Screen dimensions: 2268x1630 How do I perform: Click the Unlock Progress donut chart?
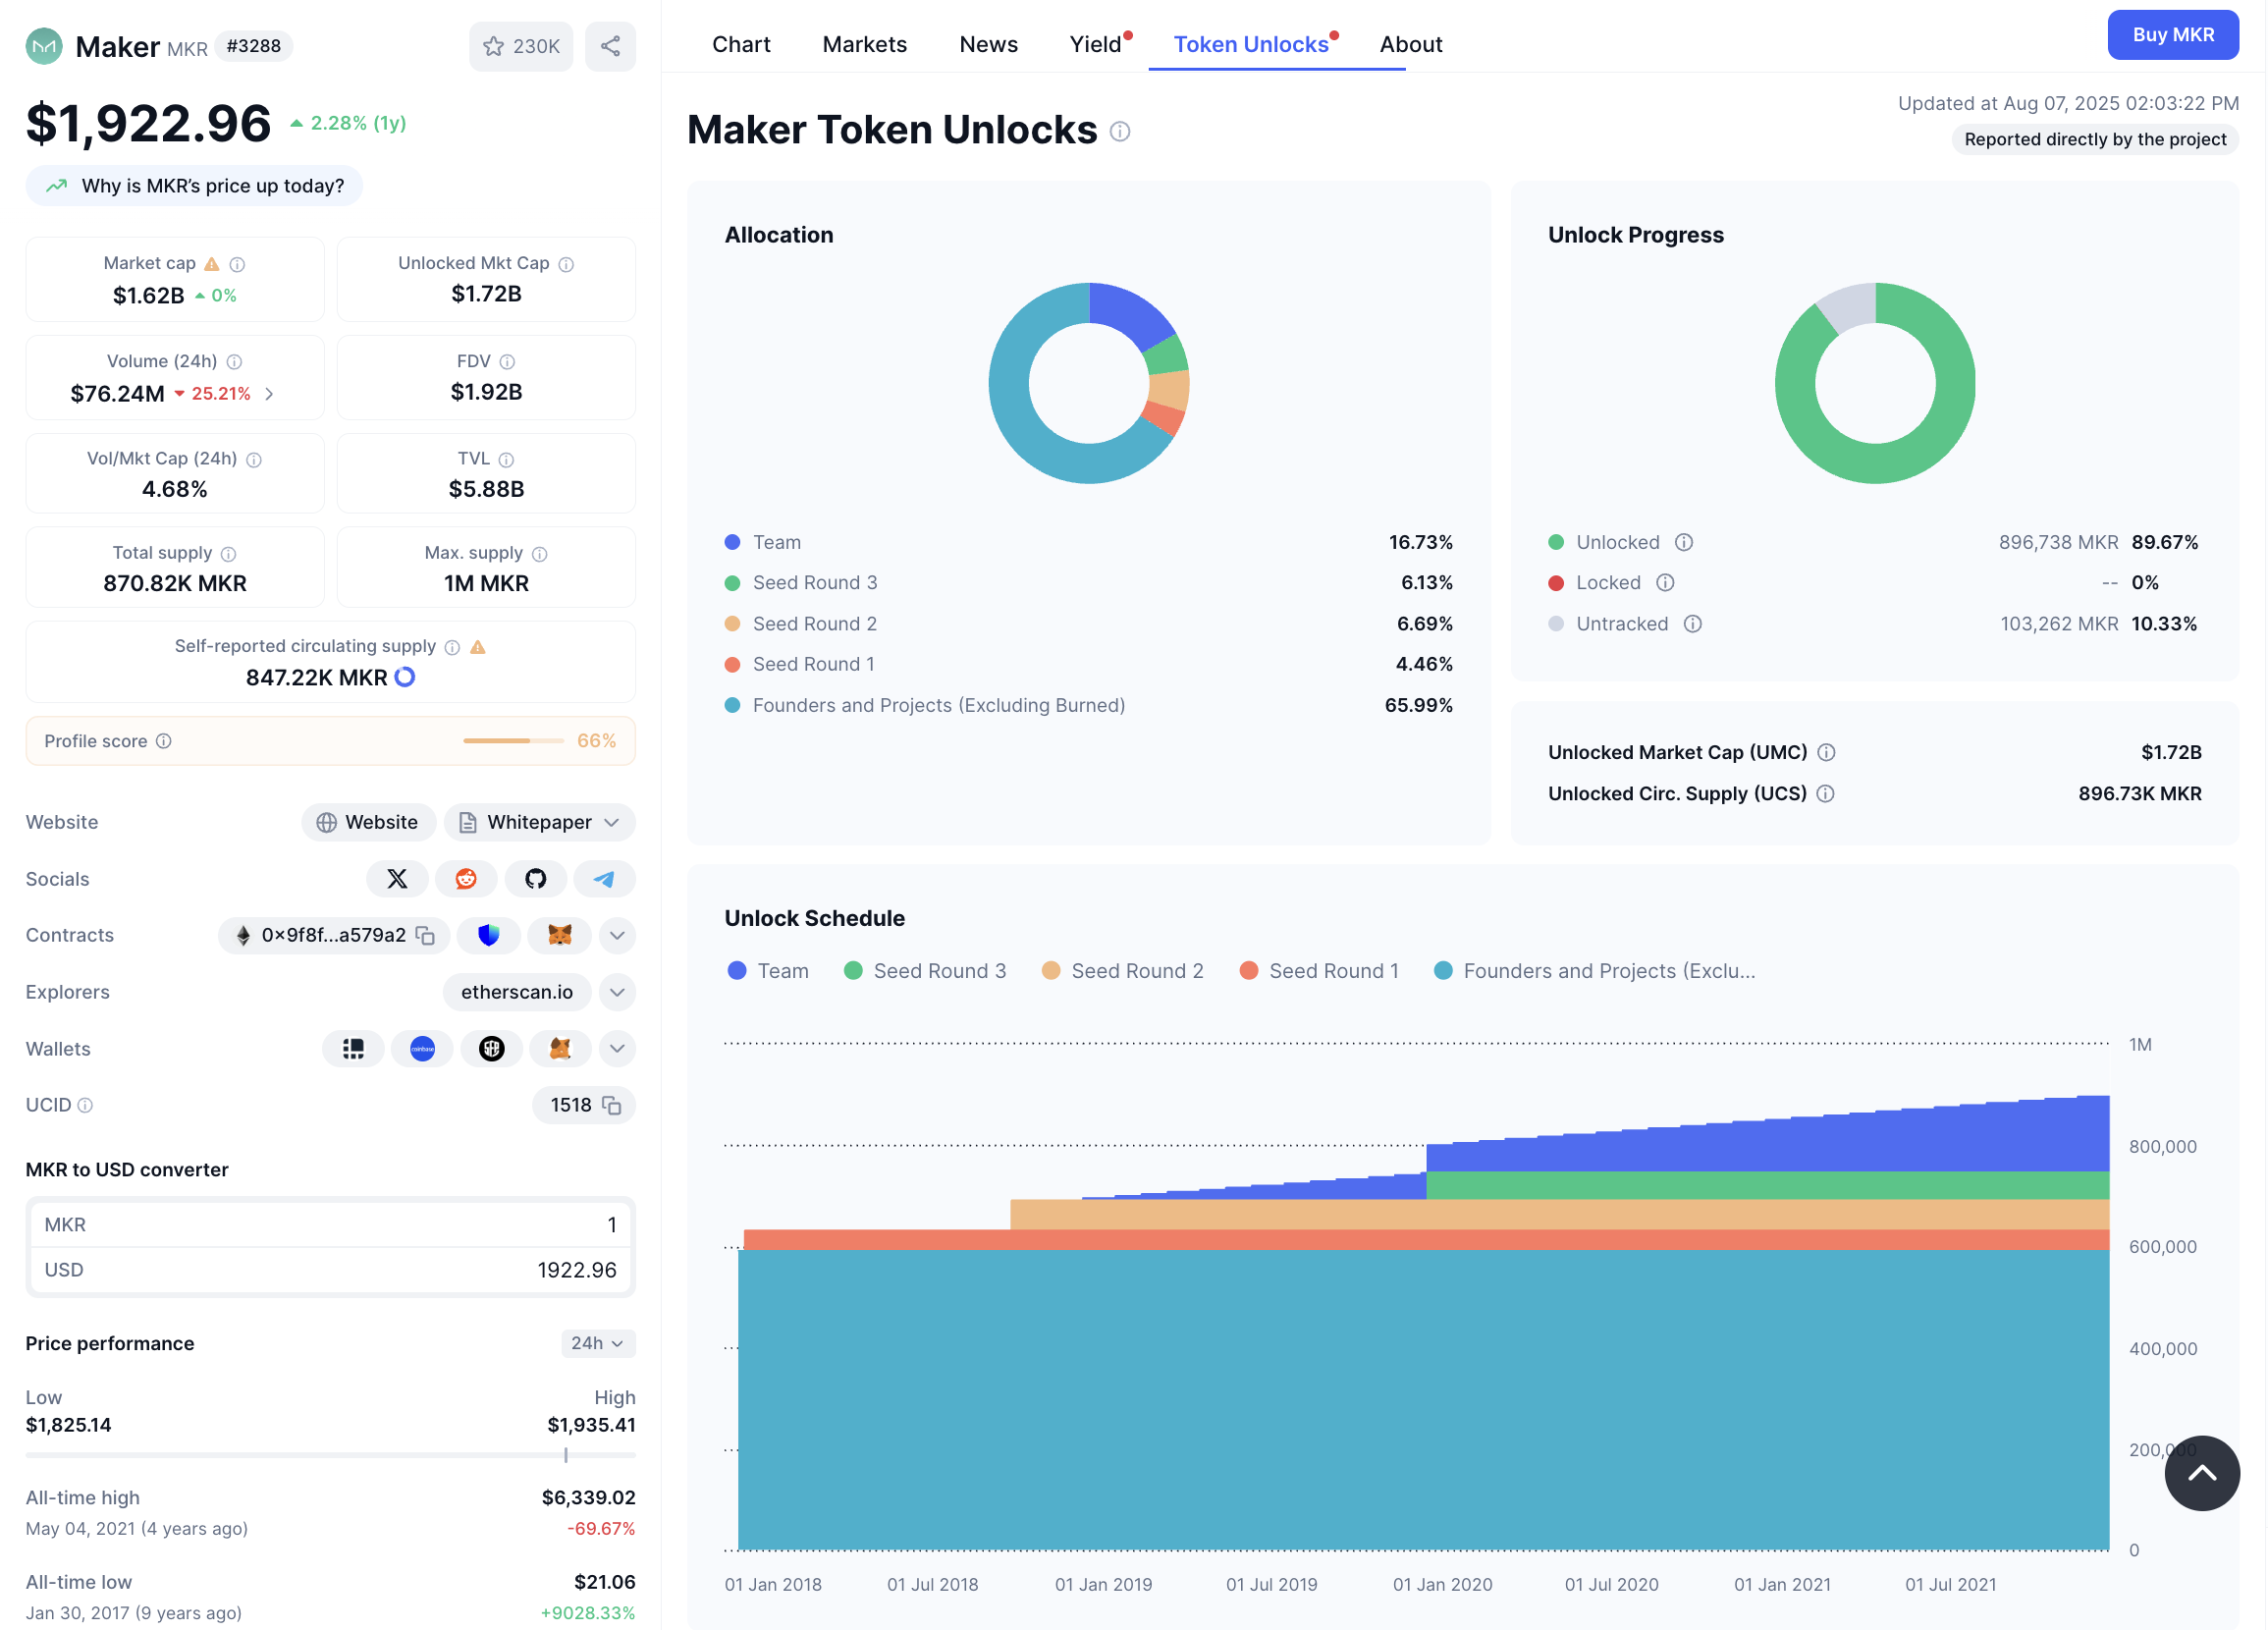1875,384
